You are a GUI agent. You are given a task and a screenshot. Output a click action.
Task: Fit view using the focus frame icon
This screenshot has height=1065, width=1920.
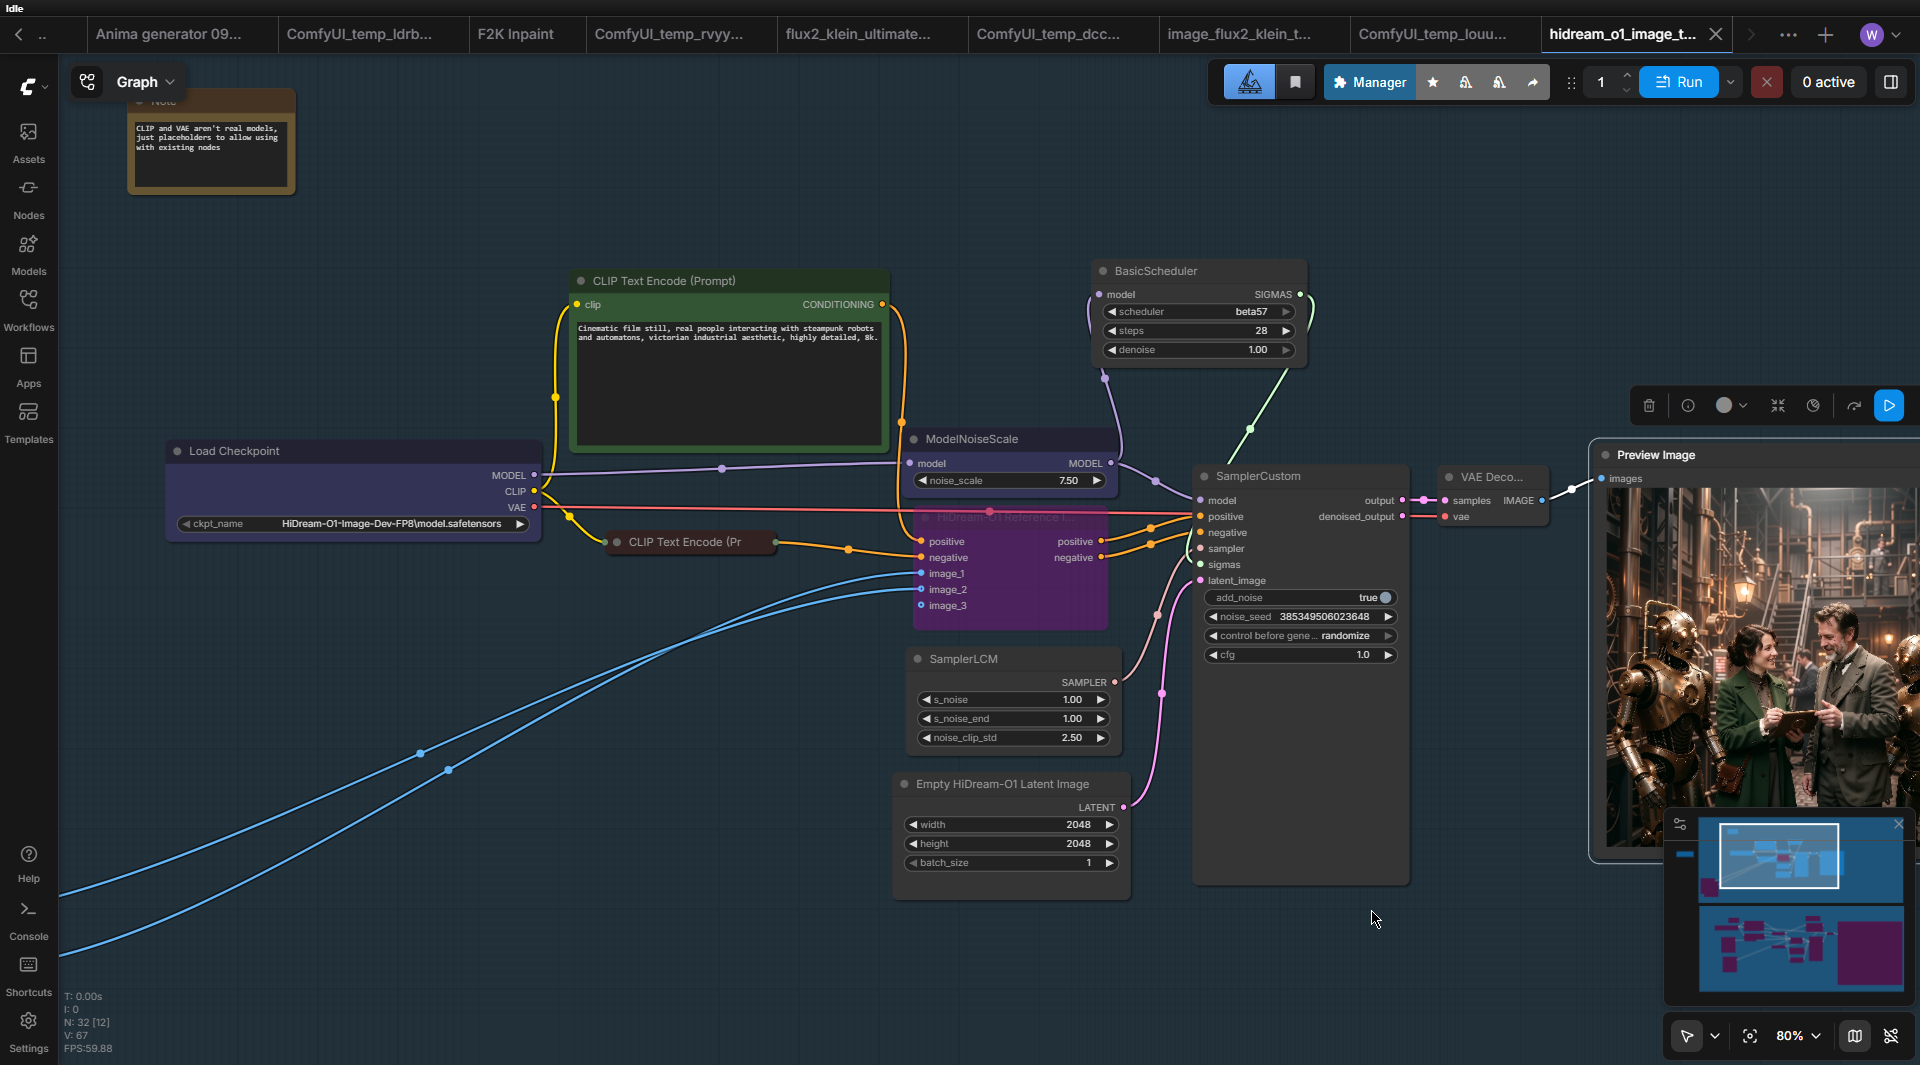click(x=1749, y=1036)
